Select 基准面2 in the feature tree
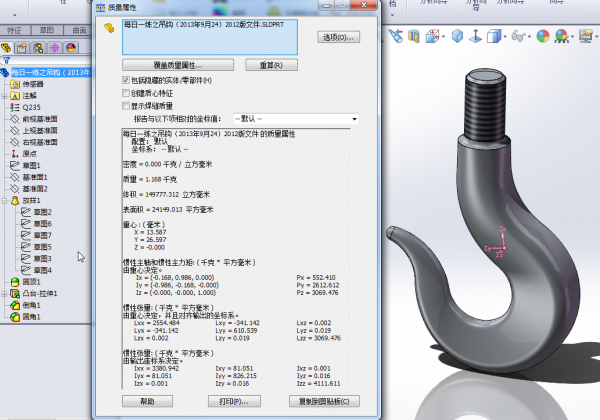600x420 pixels. pos(35,189)
